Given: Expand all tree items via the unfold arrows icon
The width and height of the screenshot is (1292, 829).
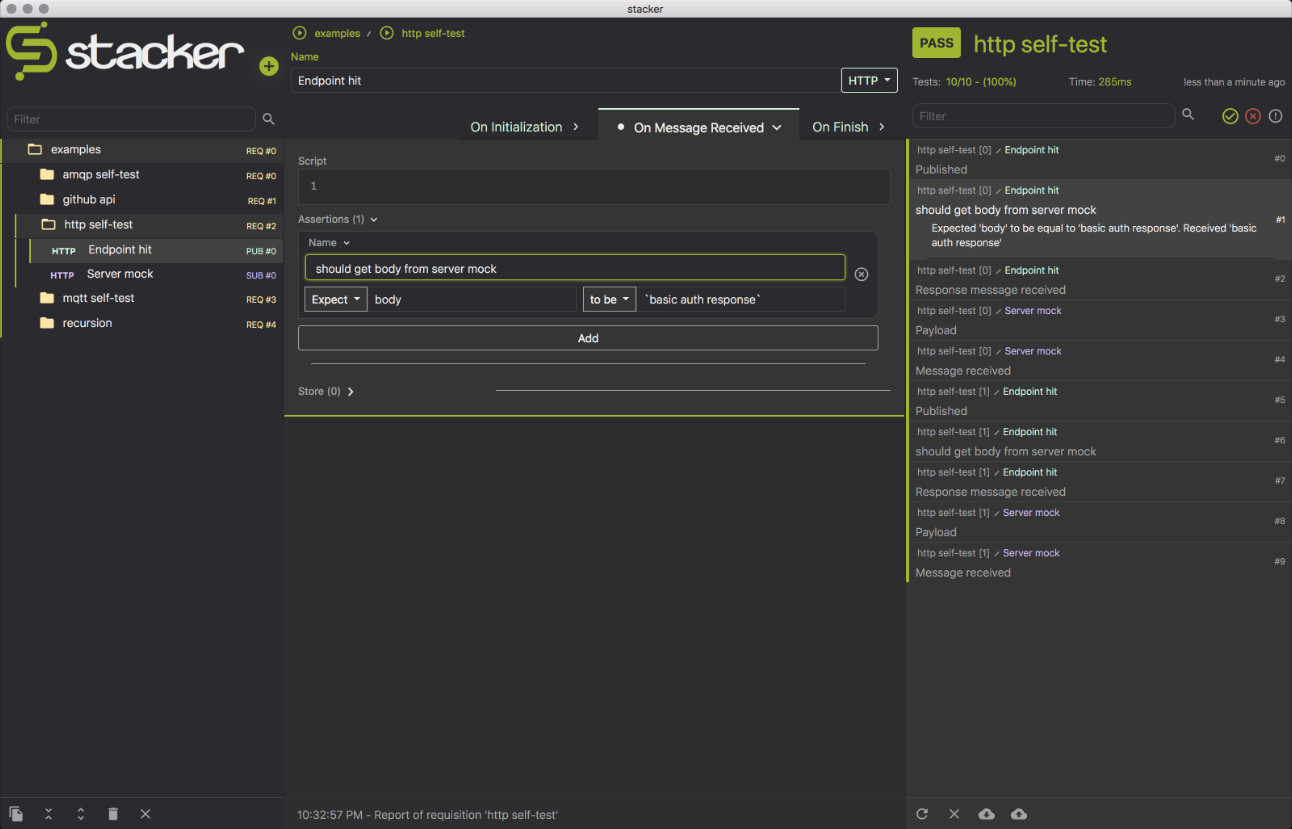Looking at the screenshot, I should click(81, 814).
